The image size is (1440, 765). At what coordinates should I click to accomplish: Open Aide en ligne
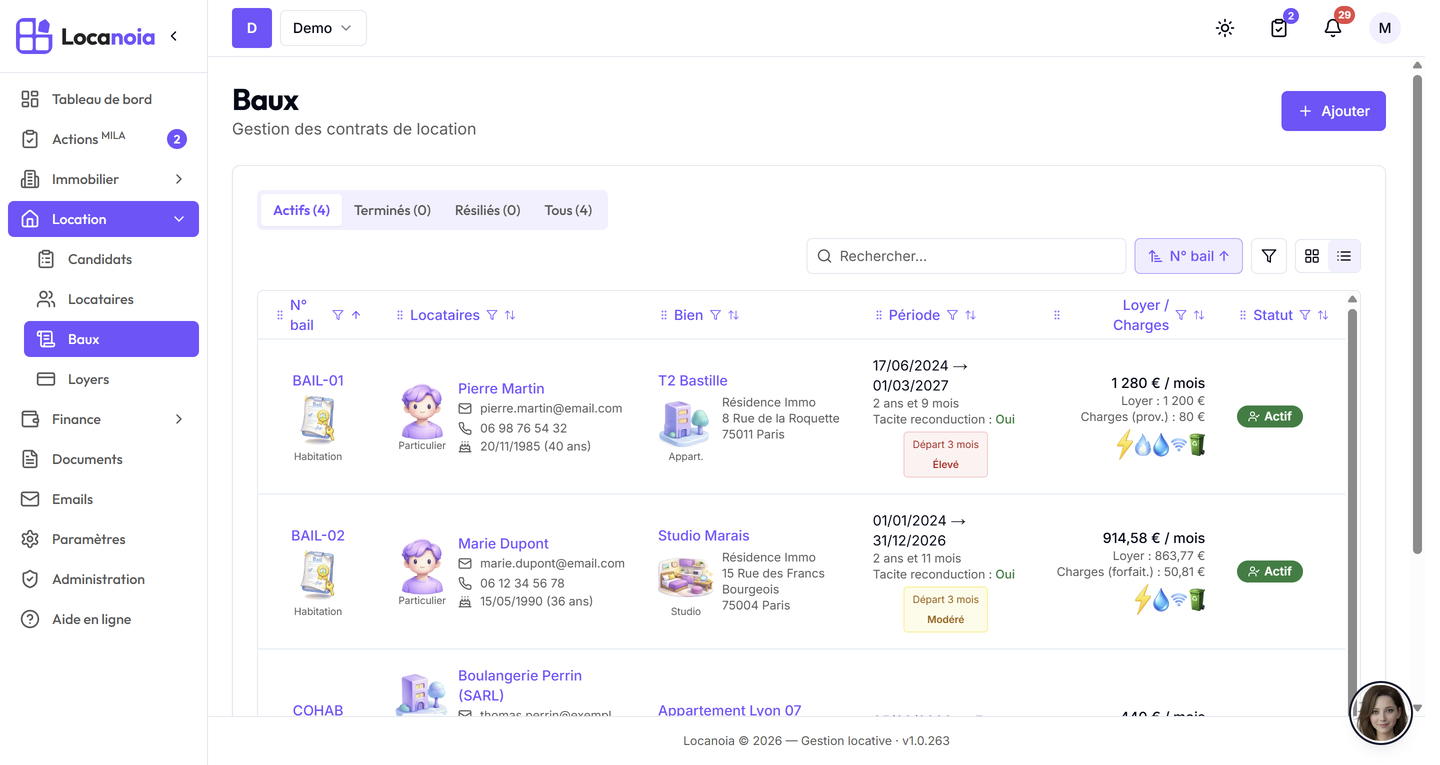103,619
